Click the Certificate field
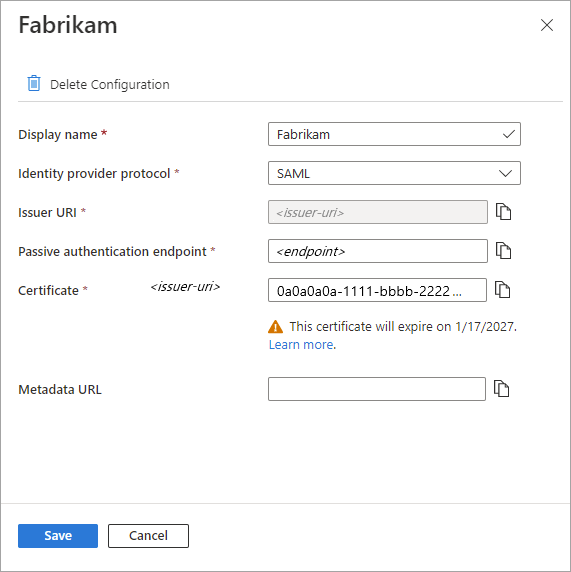The image size is (571, 572). pos(377,290)
